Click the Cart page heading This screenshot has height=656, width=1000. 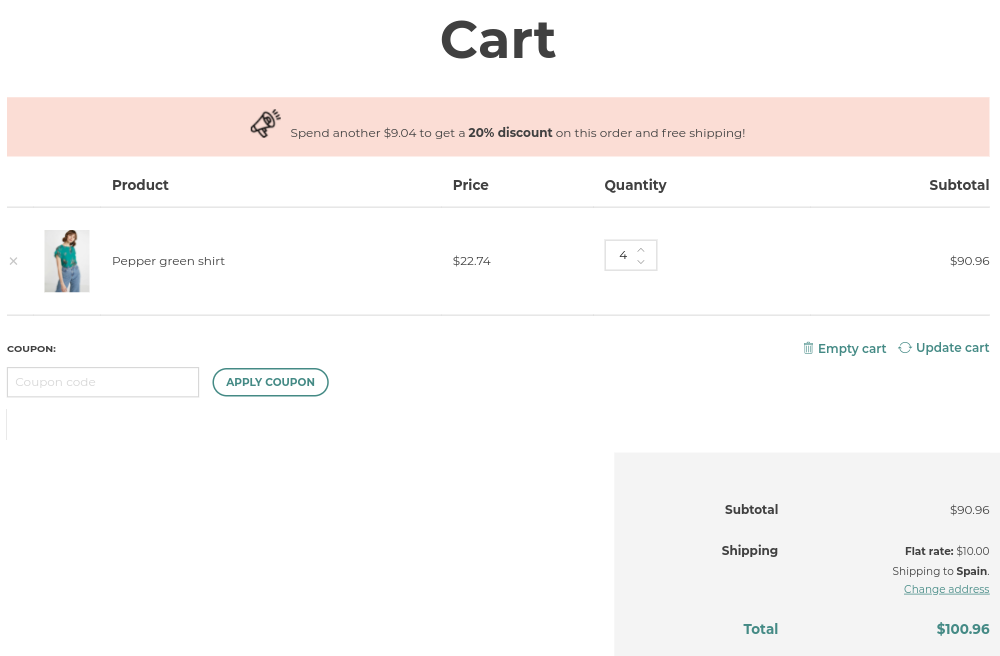[498, 41]
